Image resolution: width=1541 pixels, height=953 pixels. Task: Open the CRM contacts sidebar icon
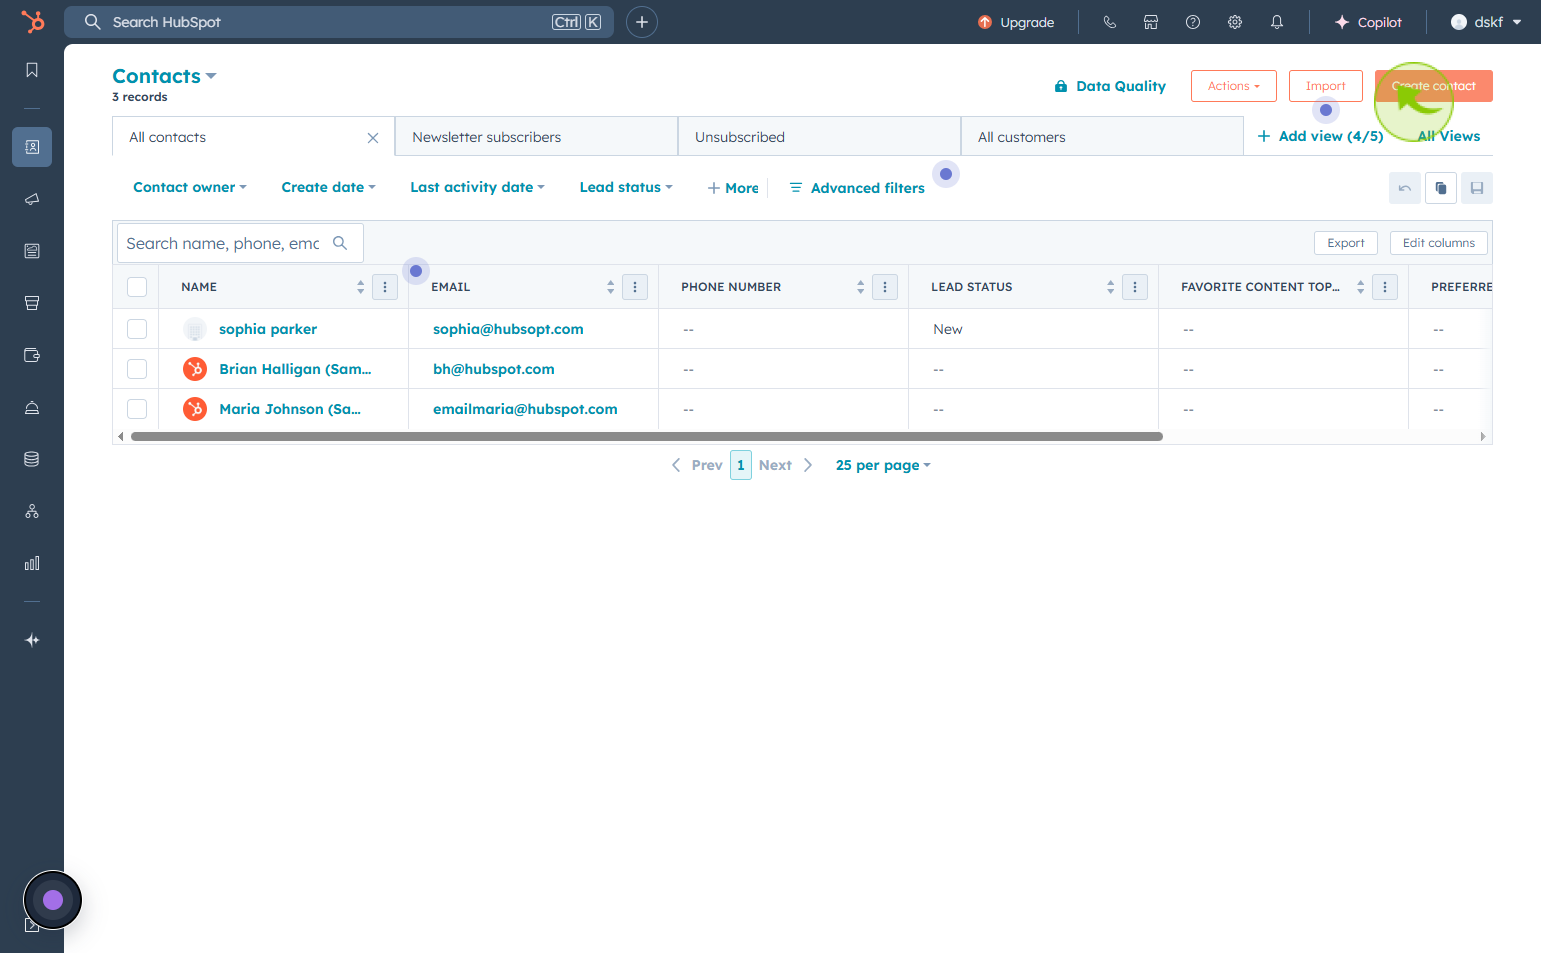pos(32,147)
